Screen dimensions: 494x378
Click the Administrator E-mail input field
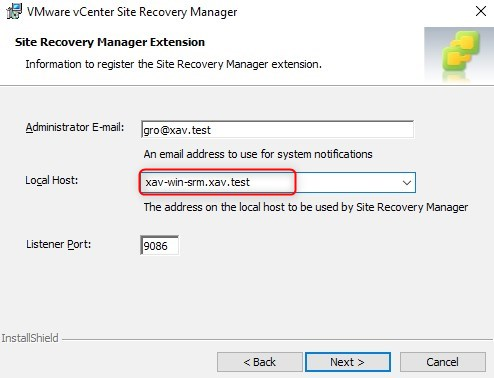(x=277, y=130)
